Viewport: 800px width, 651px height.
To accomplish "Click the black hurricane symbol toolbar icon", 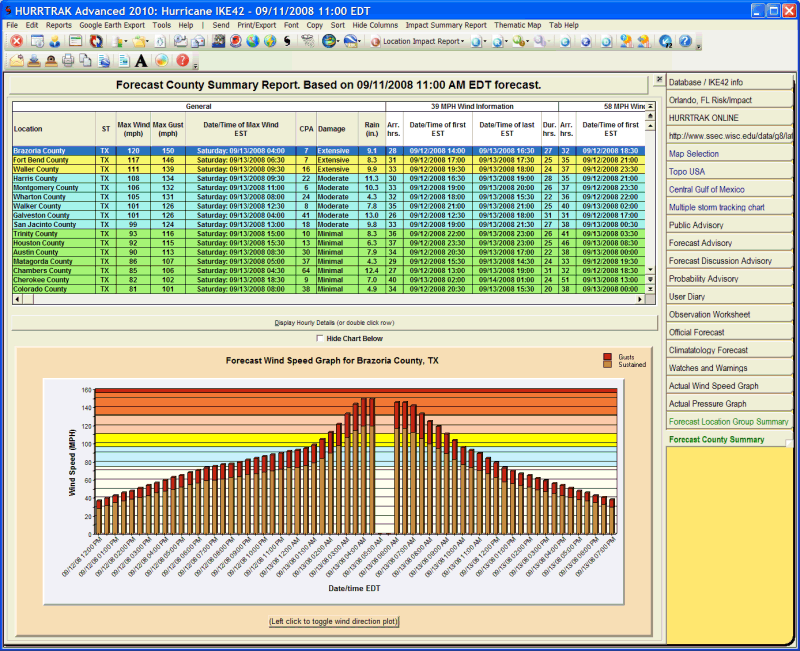I will click(288, 42).
